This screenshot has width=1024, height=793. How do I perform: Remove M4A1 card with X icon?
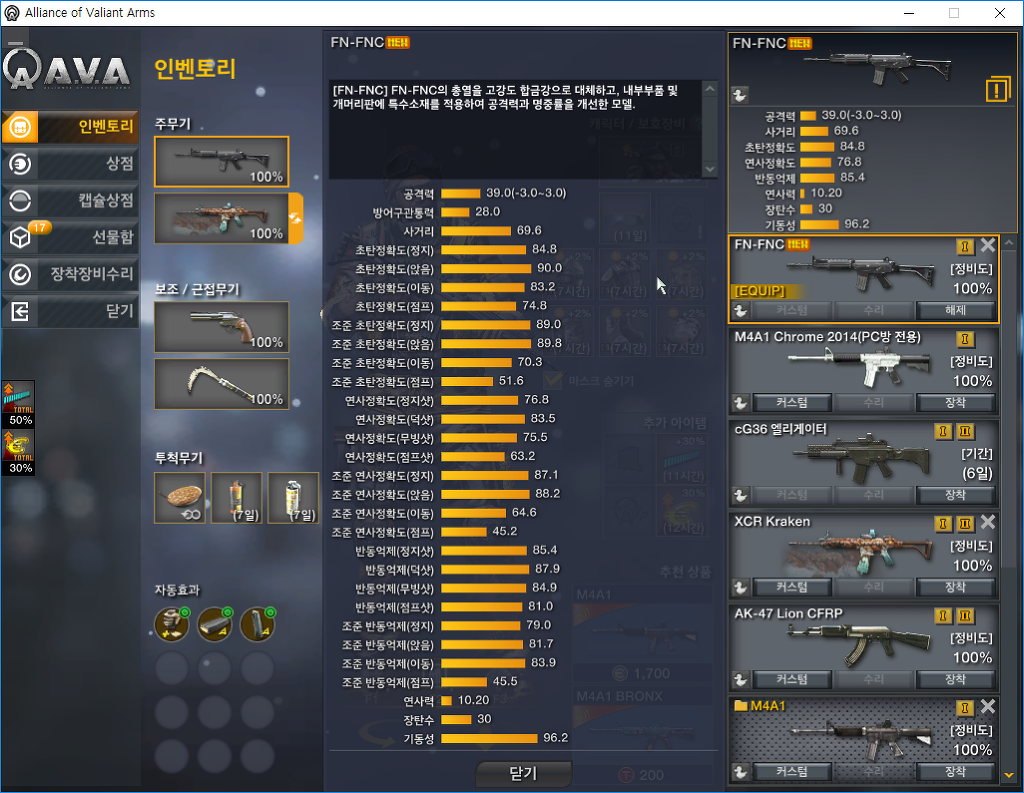(x=988, y=707)
